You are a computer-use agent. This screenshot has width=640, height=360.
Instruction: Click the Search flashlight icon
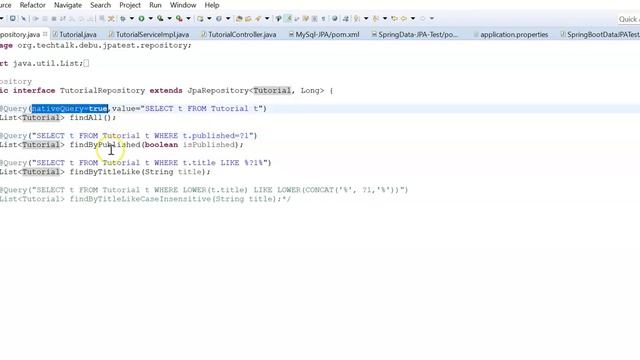258,18
